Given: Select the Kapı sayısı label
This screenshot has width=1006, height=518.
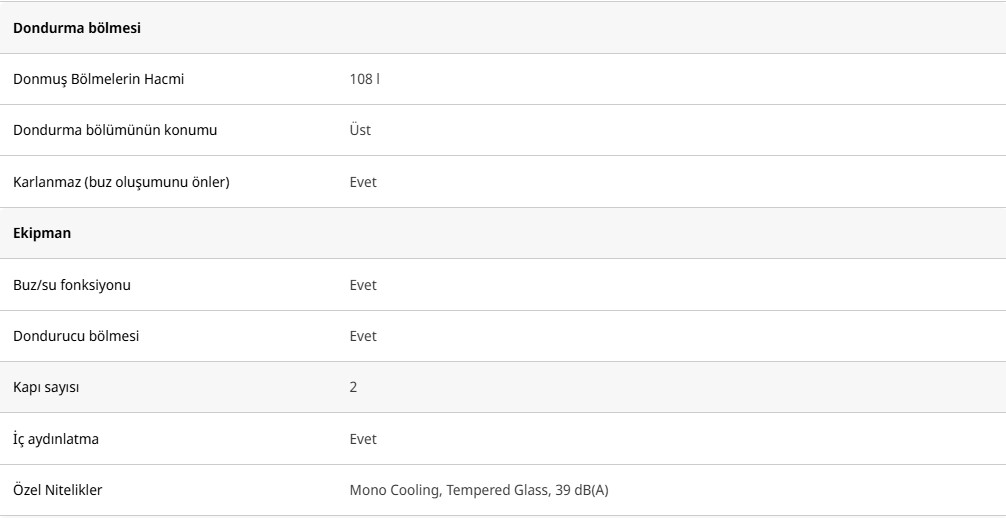Looking at the screenshot, I should point(46,387).
